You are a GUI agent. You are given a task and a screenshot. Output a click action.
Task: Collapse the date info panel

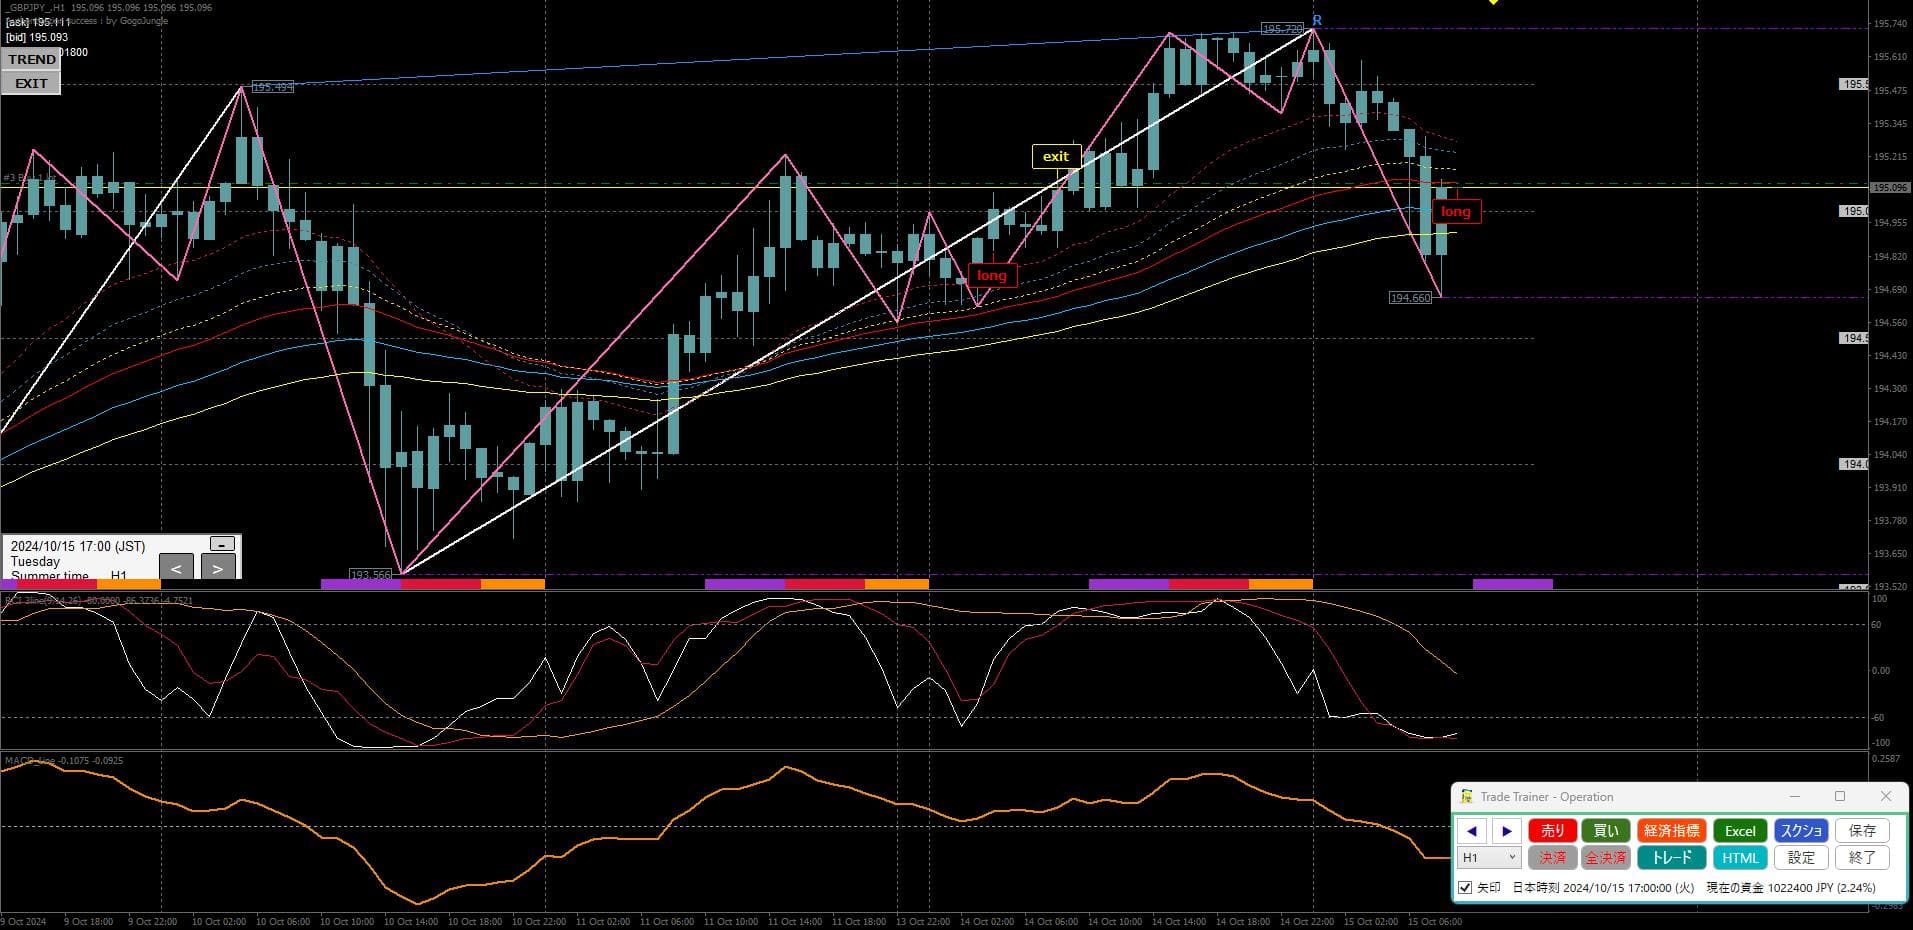[x=222, y=544]
